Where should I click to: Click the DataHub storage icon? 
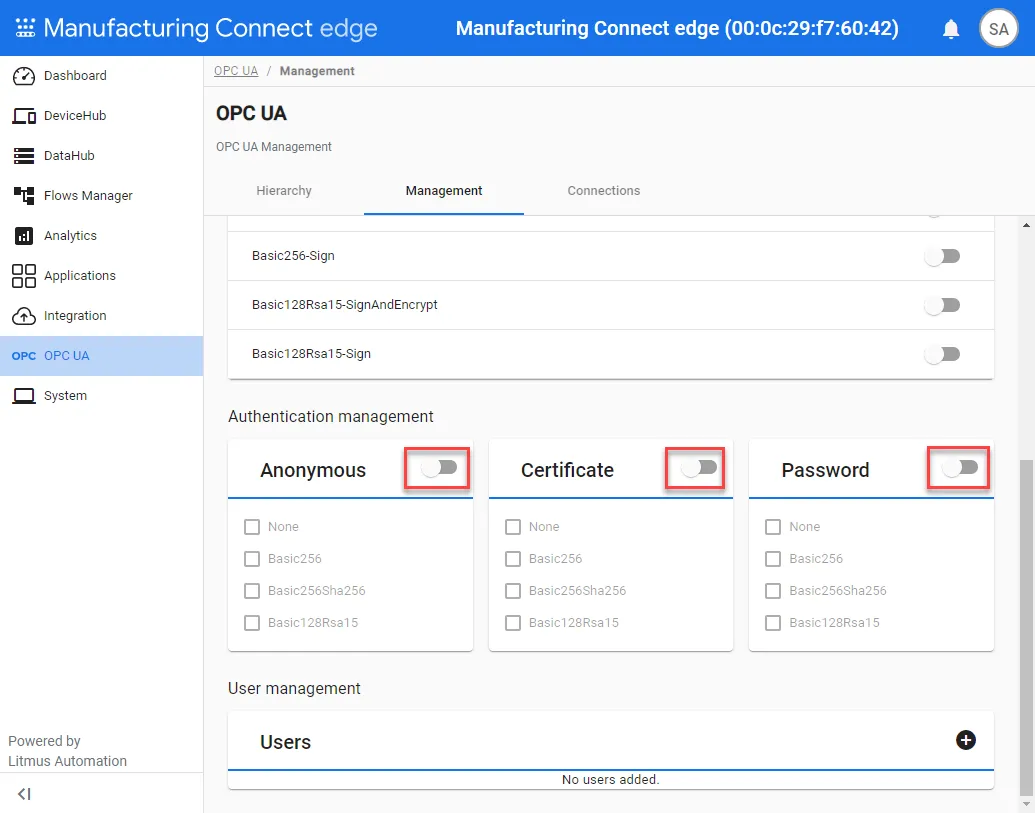tap(24, 156)
